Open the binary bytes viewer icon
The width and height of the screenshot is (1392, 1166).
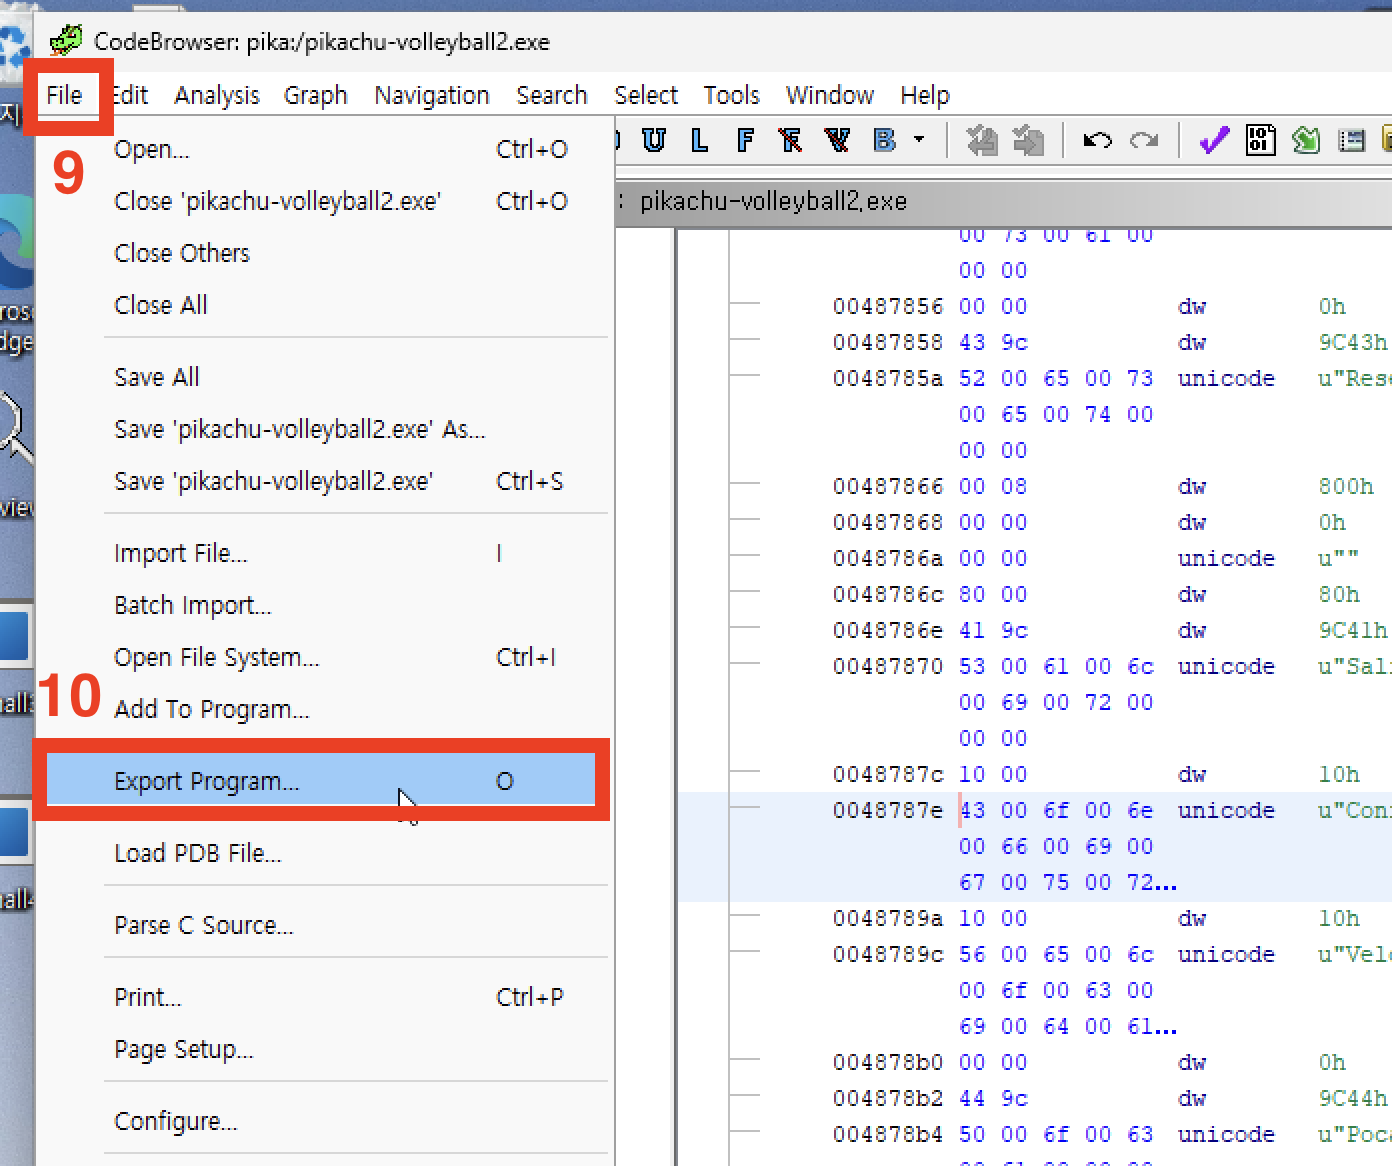tap(1260, 141)
